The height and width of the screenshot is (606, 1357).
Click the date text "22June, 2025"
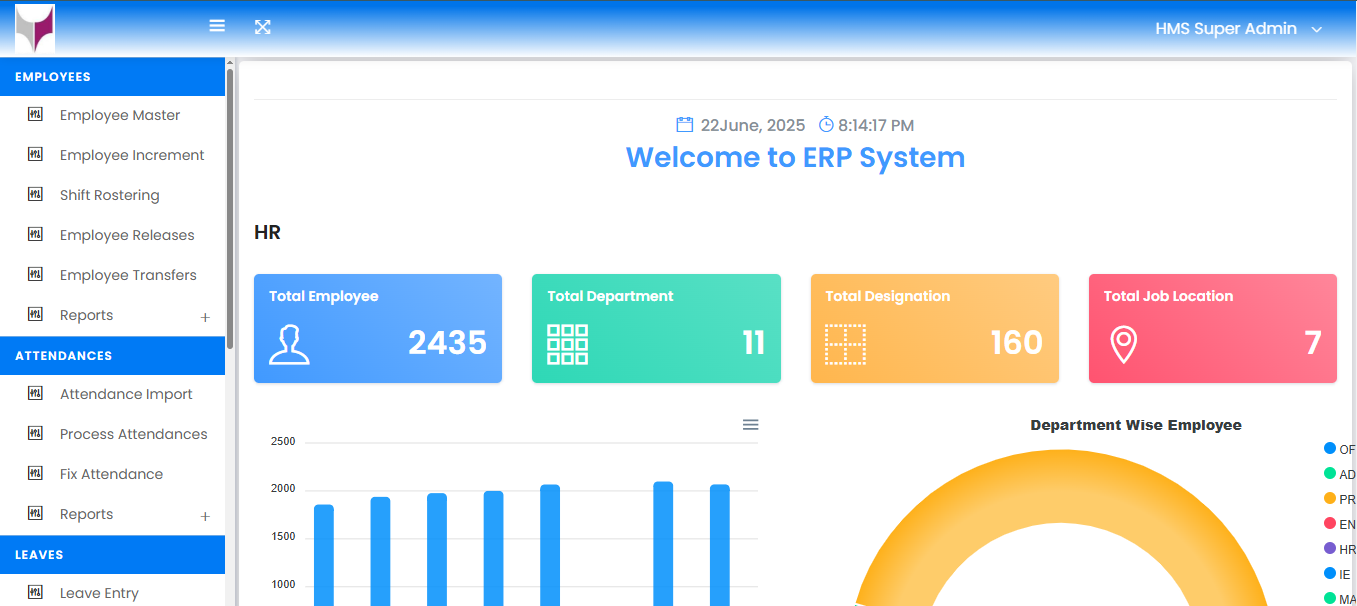tap(753, 126)
